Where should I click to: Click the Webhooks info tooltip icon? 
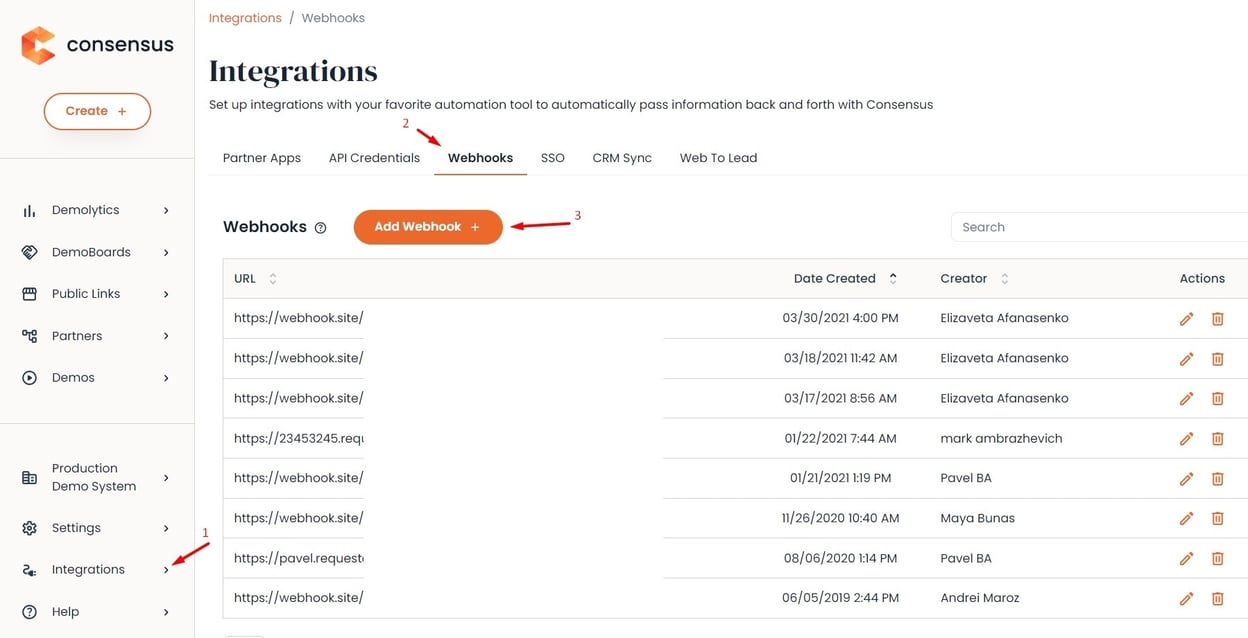319,228
